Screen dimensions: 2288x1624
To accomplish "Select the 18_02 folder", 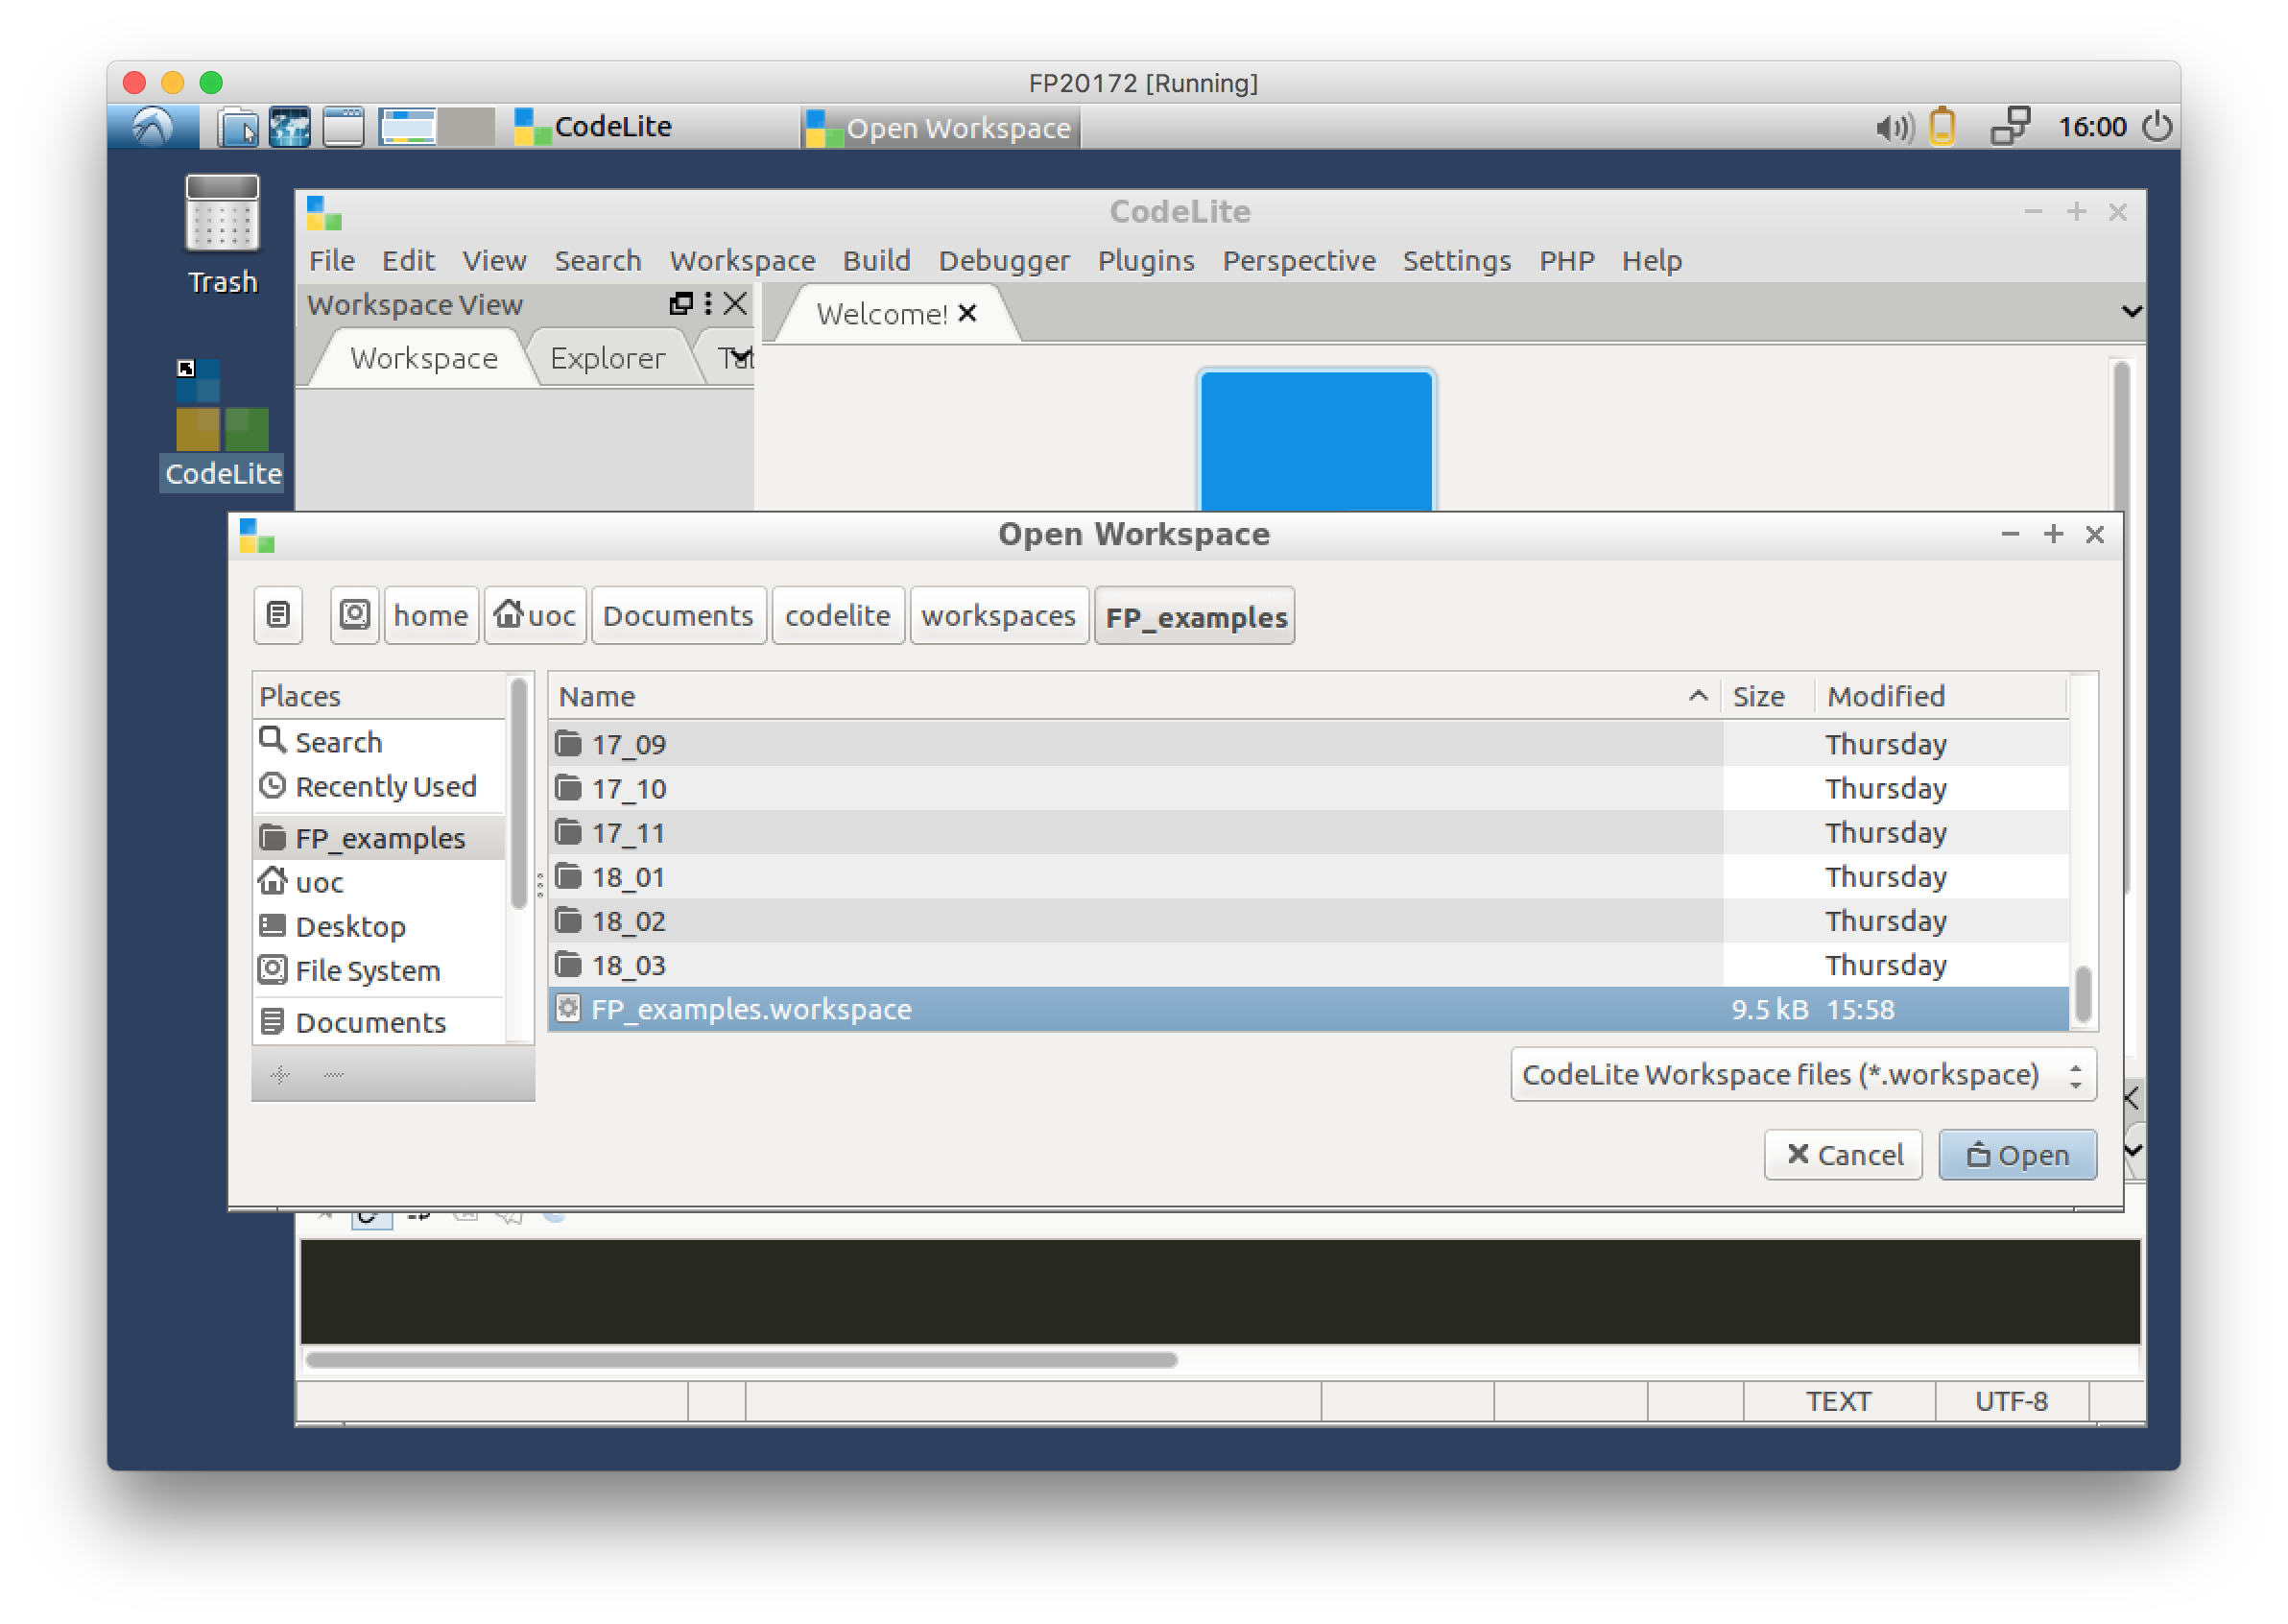I will click(x=628, y=921).
